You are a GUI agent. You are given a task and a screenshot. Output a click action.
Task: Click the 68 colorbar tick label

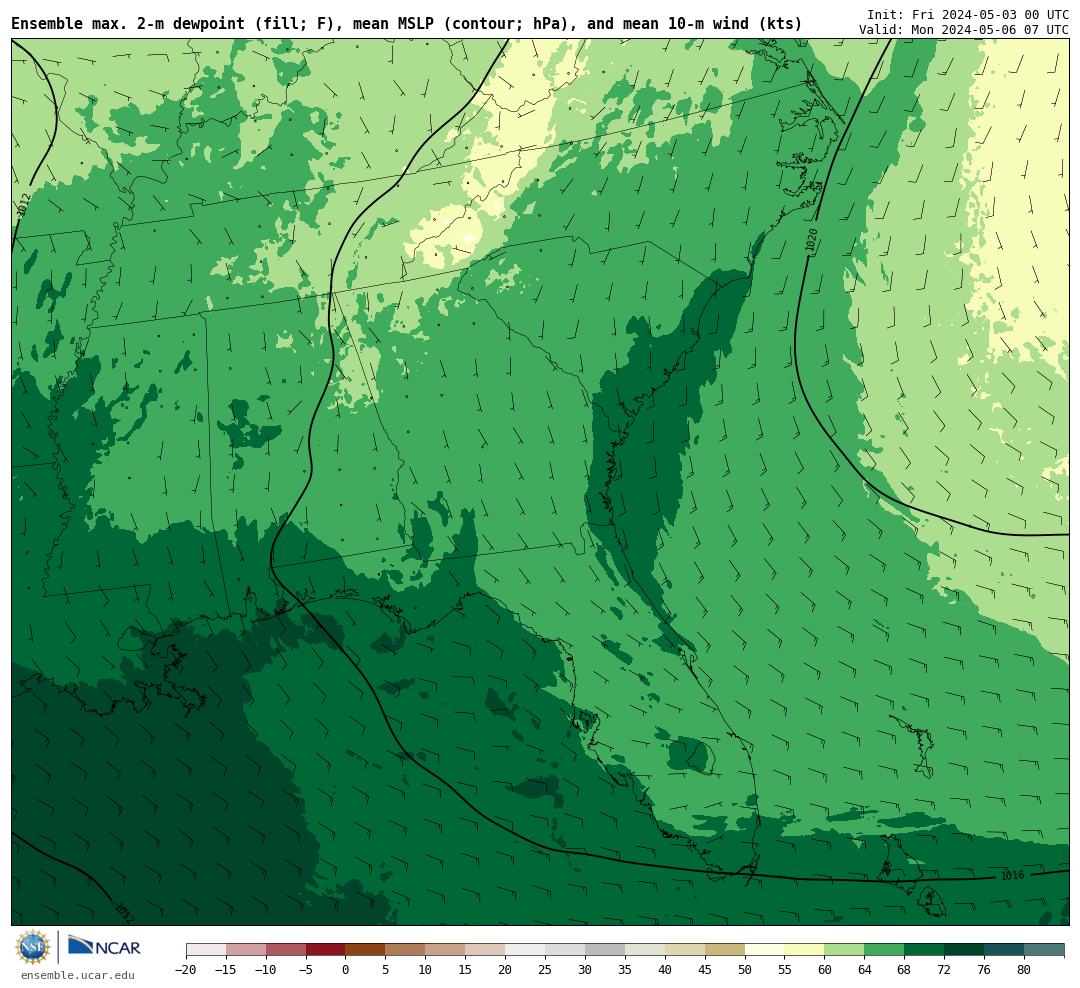click(905, 969)
